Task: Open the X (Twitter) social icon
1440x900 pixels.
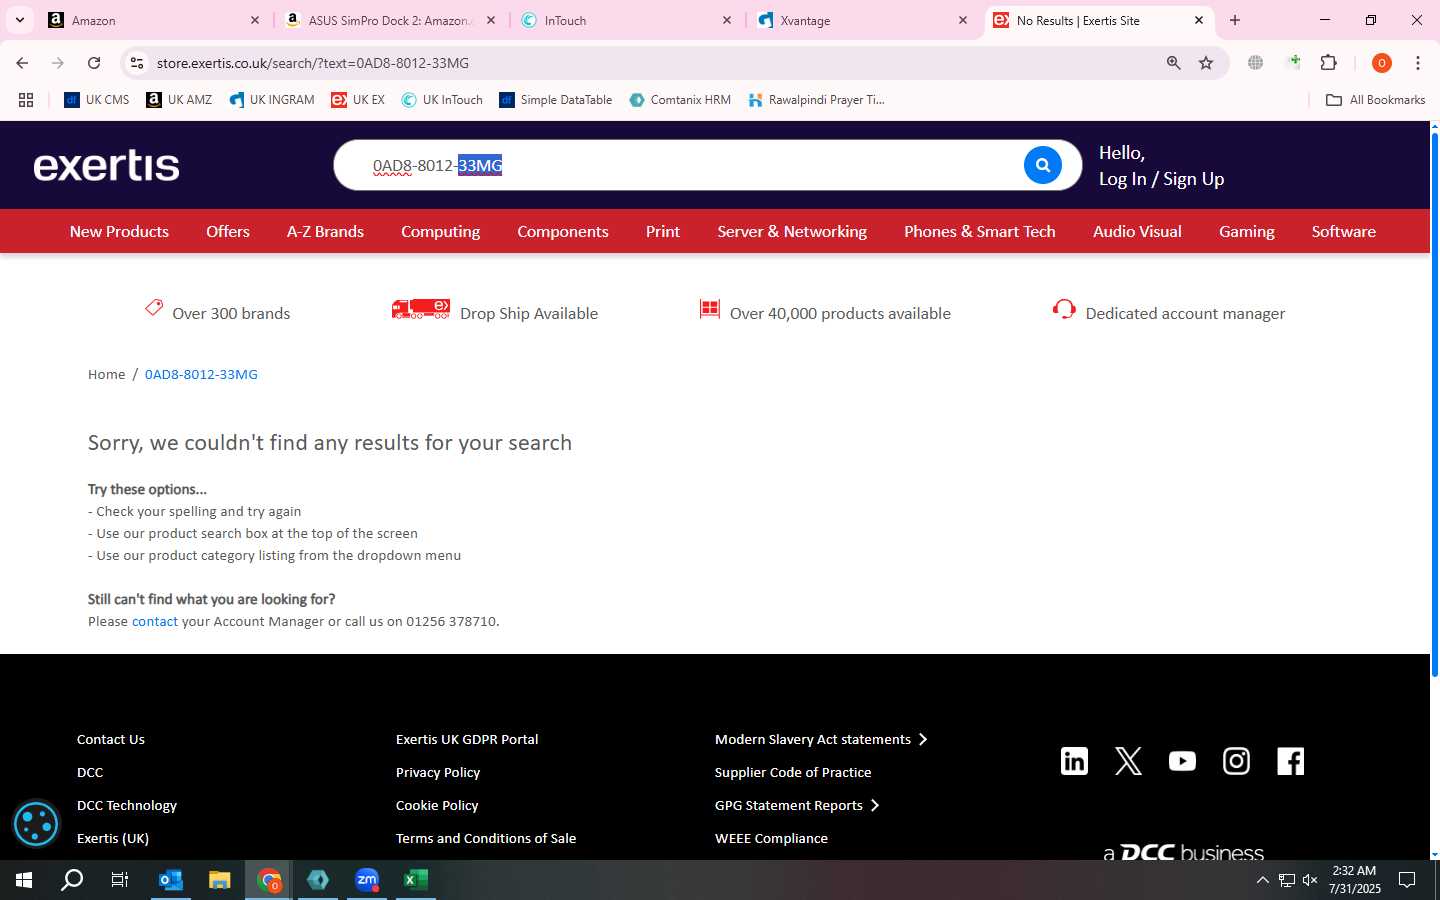Action: point(1128,761)
